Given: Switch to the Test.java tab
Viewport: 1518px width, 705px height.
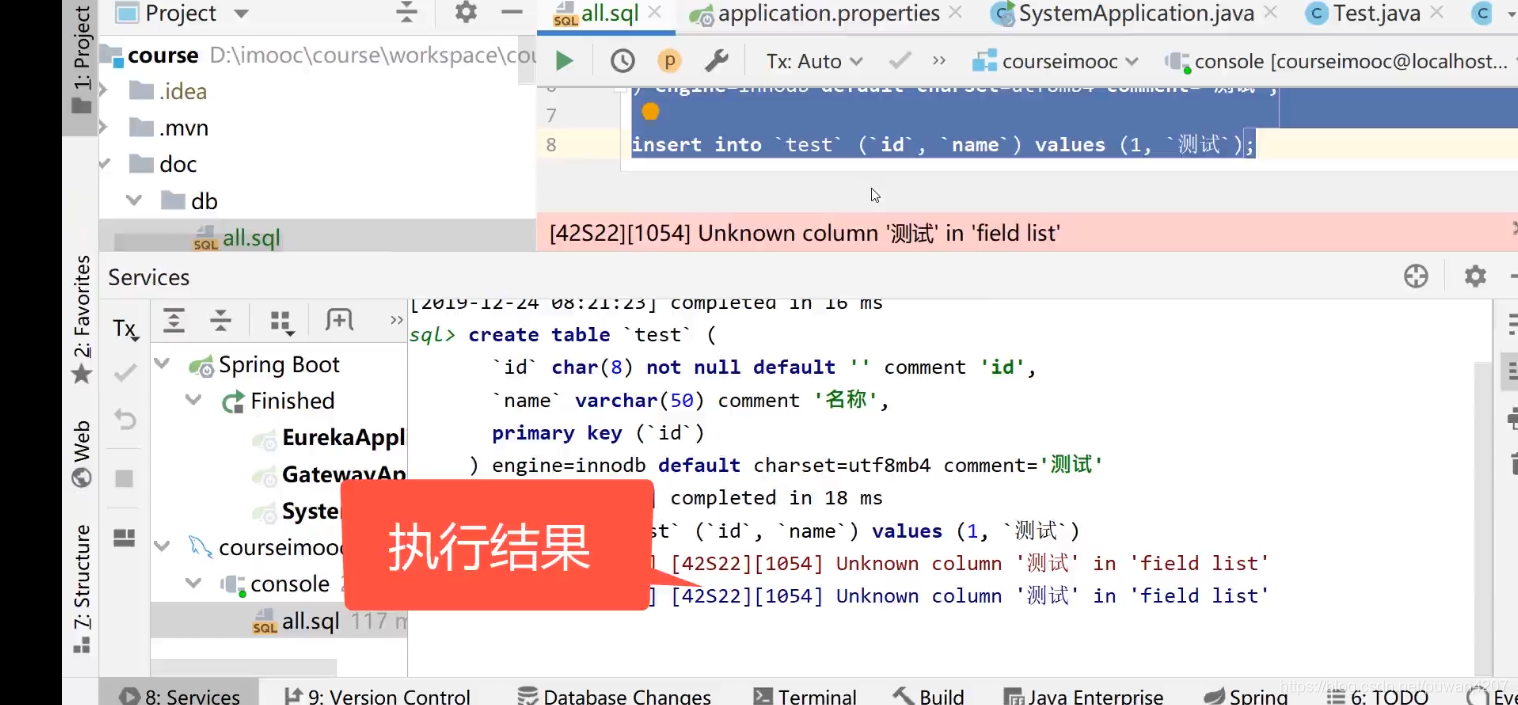Looking at the screenshot, I should tap(1377, 14).
